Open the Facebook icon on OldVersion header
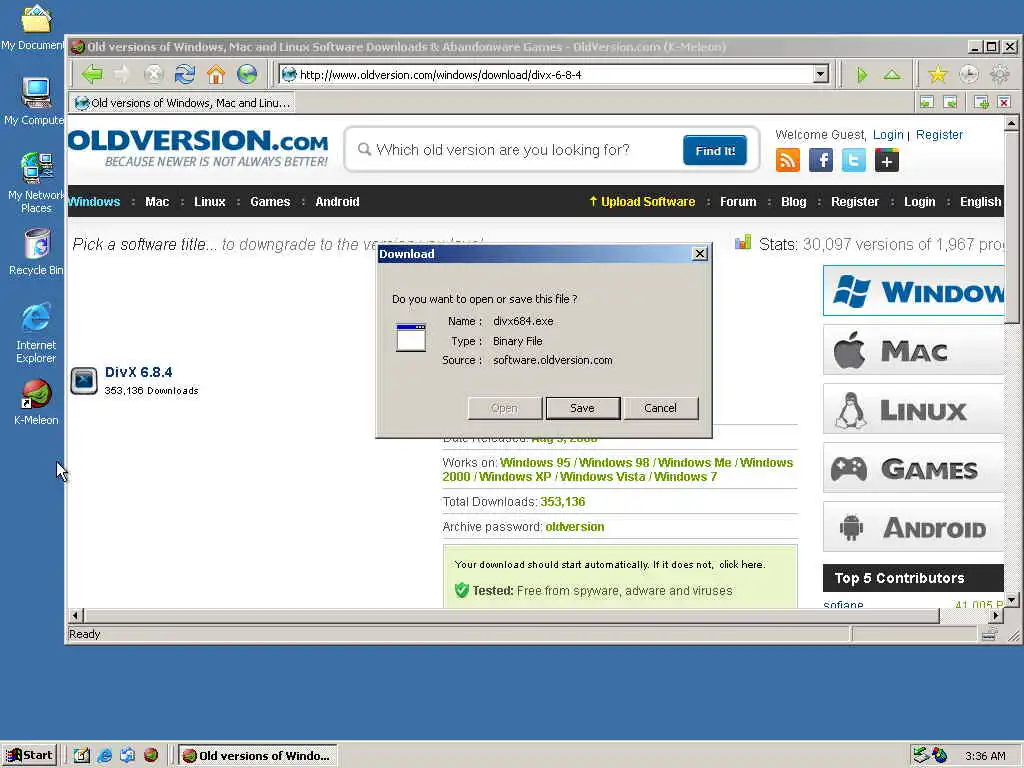The width and height of the screenshot is (1024, 768). 821,160
